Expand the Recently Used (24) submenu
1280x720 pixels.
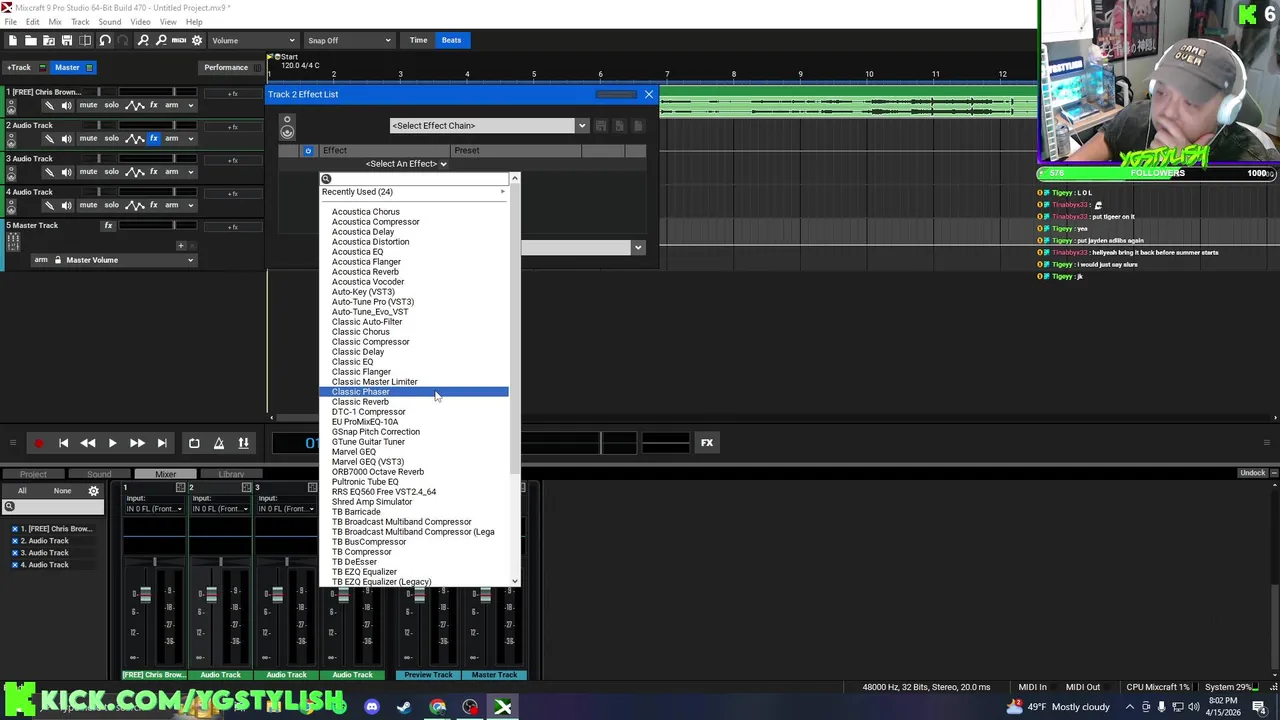(414, 192)
